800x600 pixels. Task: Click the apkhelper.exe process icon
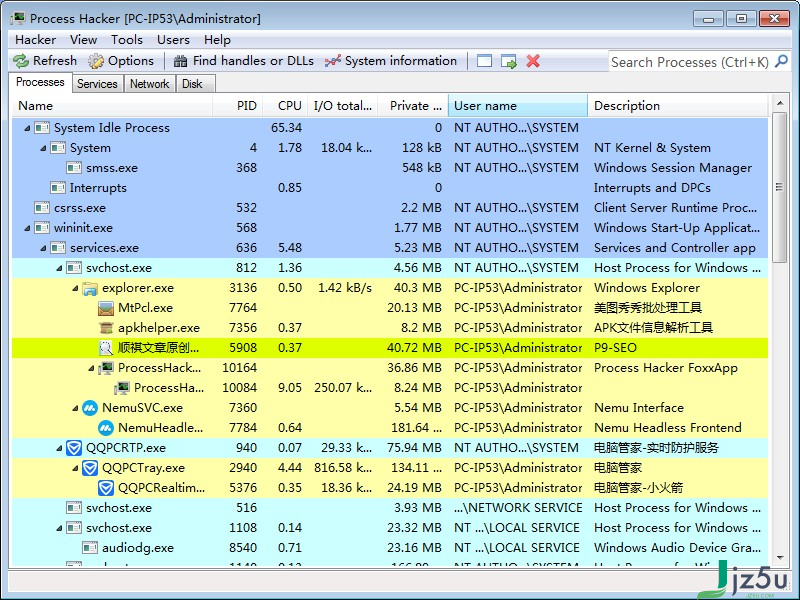click(106, 328)
